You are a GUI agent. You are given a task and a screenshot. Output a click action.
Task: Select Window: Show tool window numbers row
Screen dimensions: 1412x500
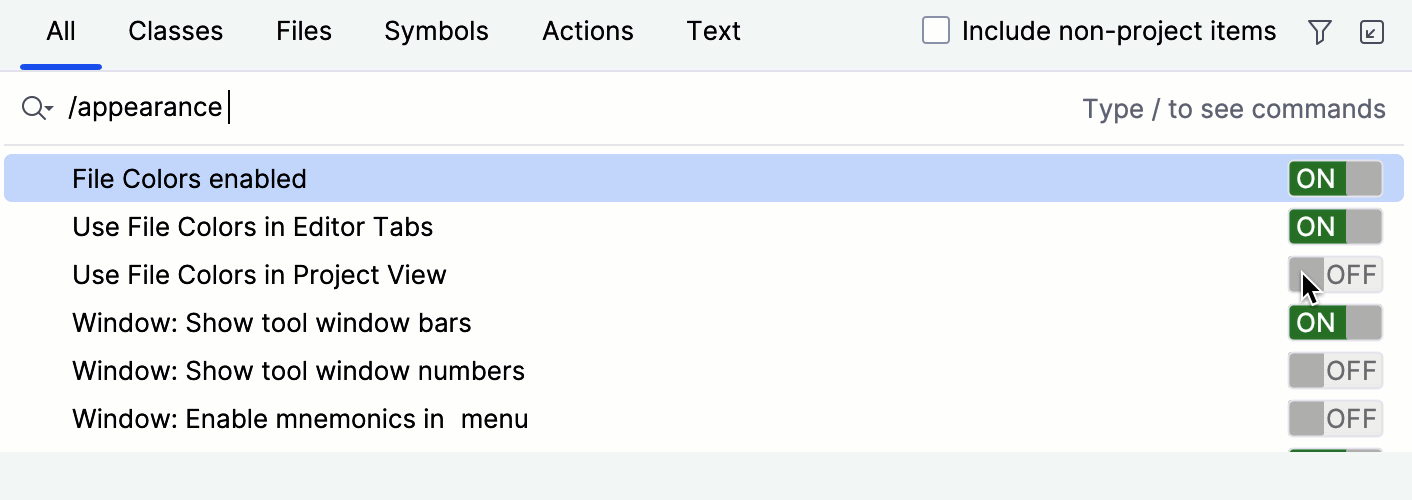click(704, 371)
